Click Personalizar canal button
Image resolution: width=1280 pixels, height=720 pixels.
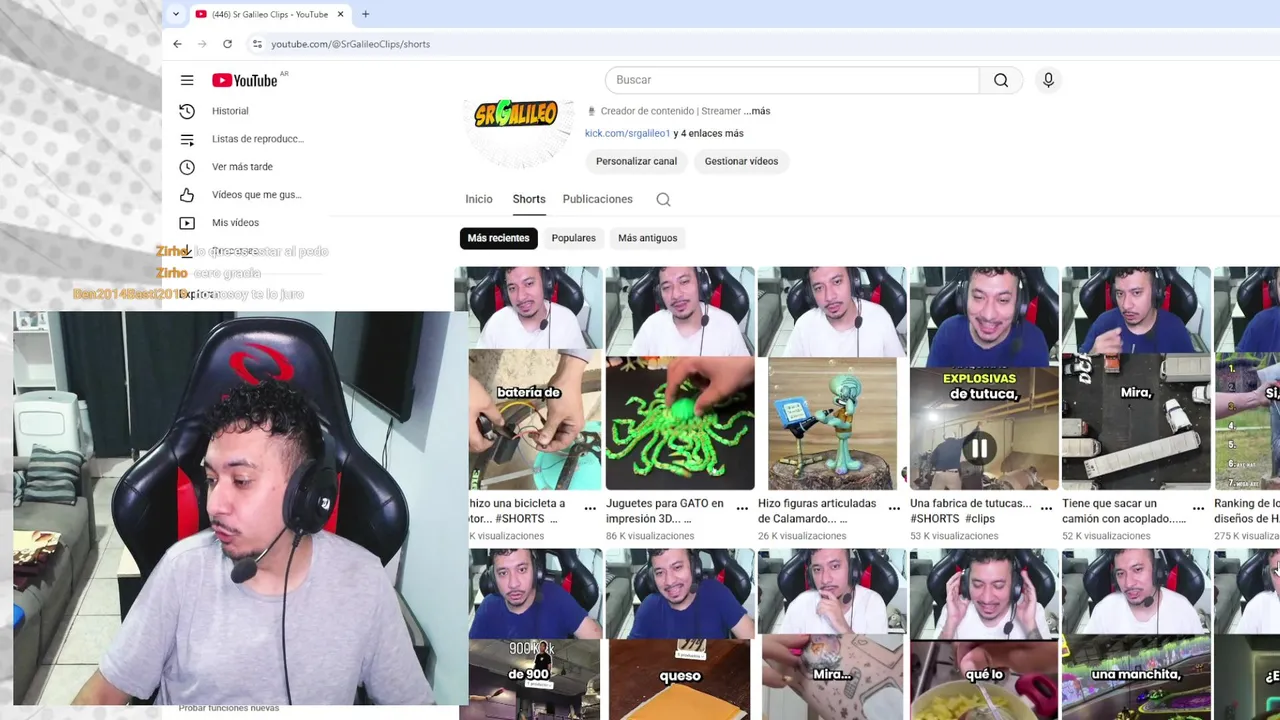click(636, 161)
